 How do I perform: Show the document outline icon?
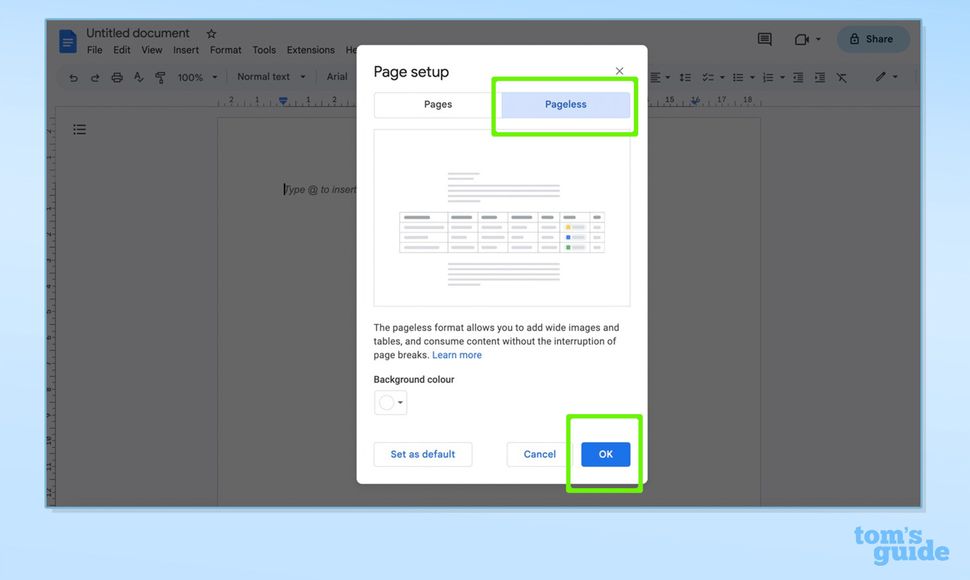(80, 129)
